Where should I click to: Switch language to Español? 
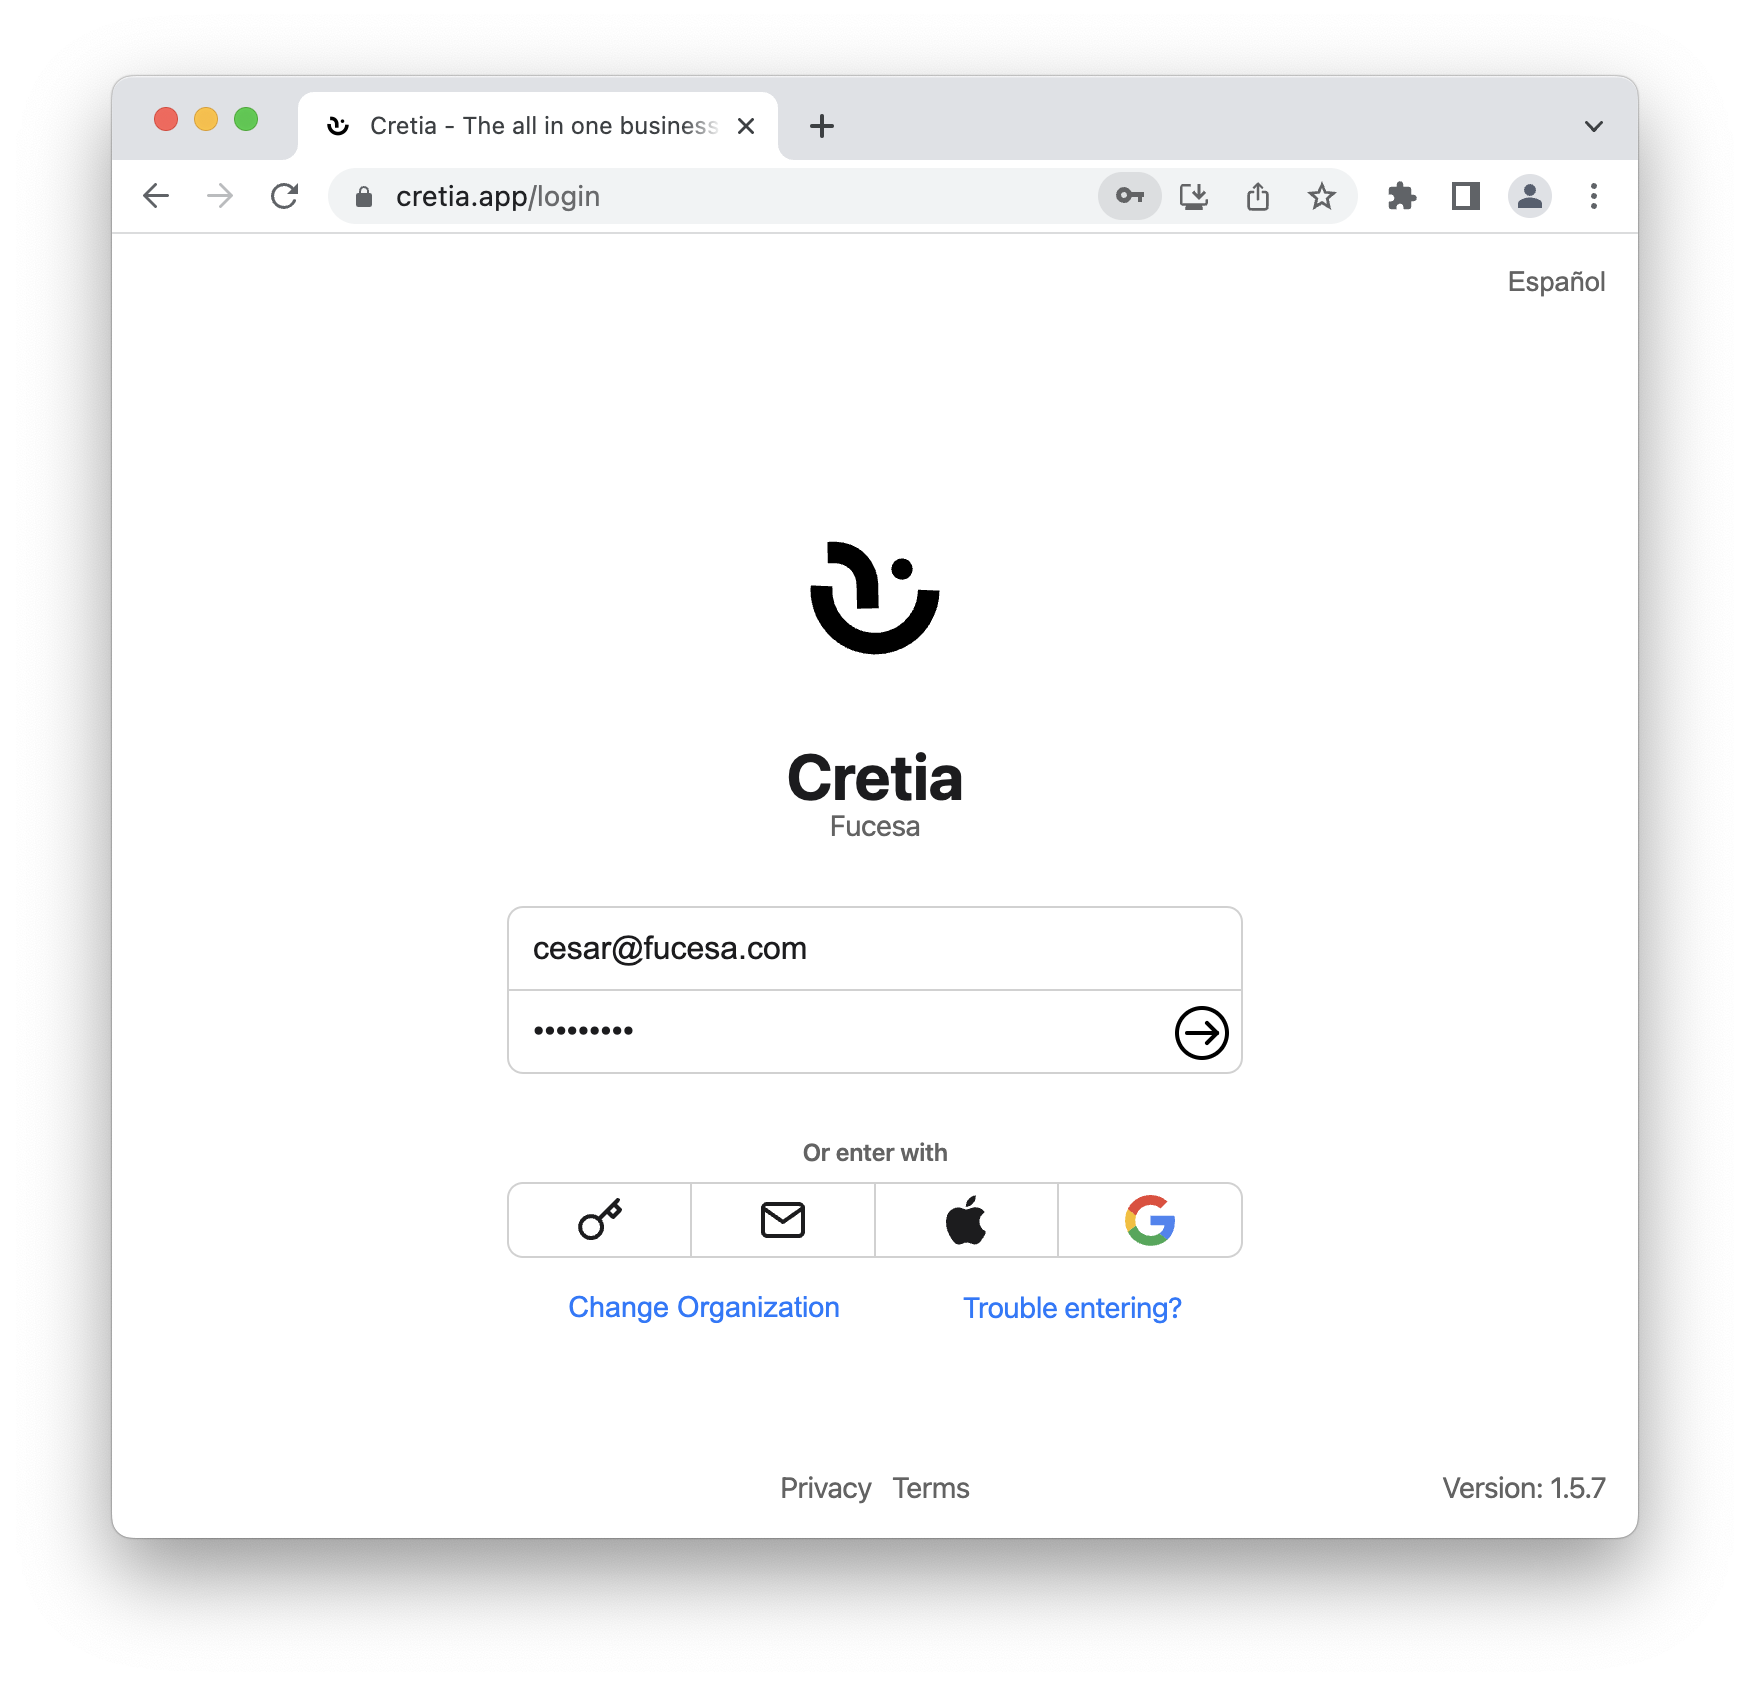(1556, 282)
